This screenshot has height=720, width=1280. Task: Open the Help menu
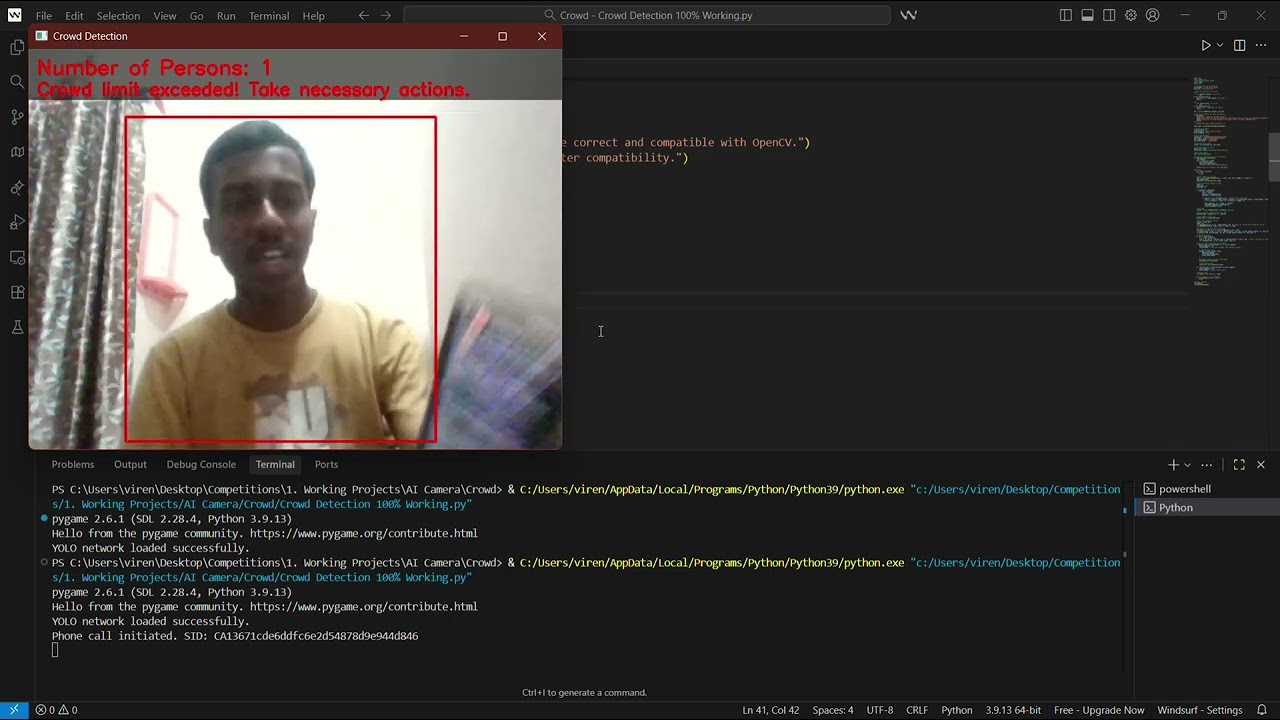pyautogui.click(x=314, y=15)
